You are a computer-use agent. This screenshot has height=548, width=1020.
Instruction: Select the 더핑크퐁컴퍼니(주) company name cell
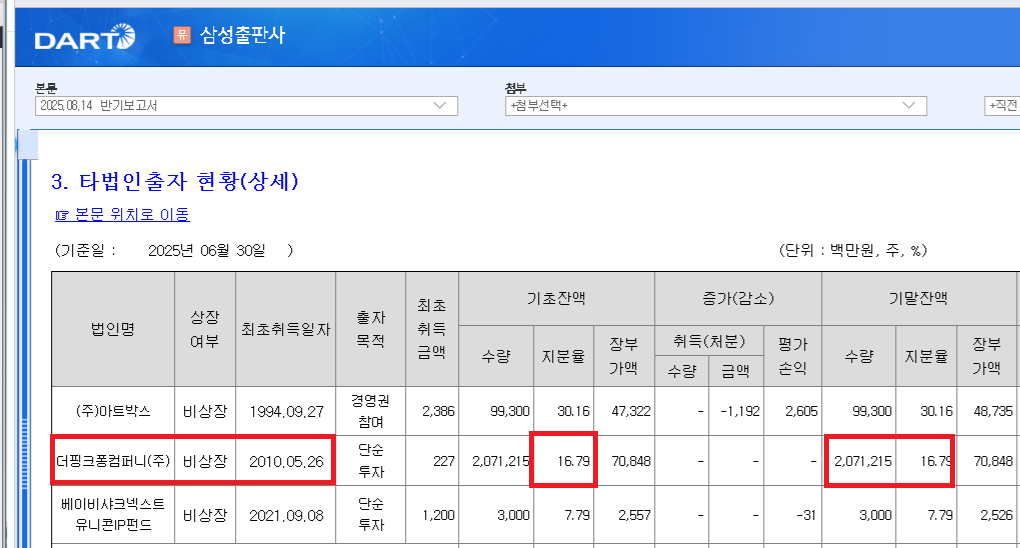coord(113,461)
